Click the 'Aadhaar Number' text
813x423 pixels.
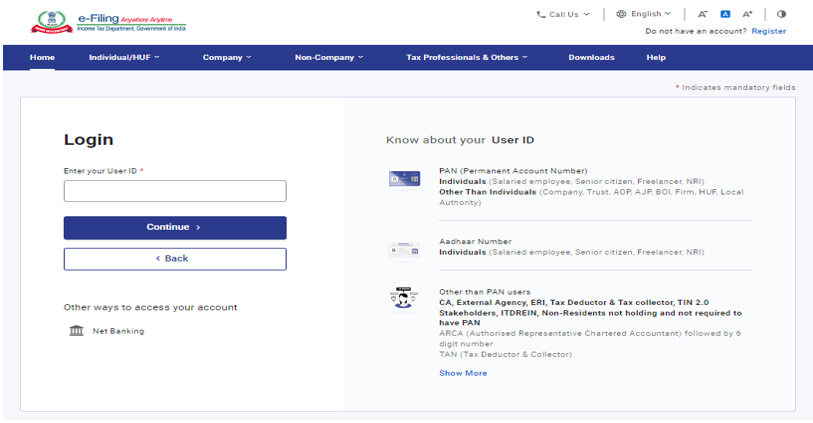coord(475,242)
